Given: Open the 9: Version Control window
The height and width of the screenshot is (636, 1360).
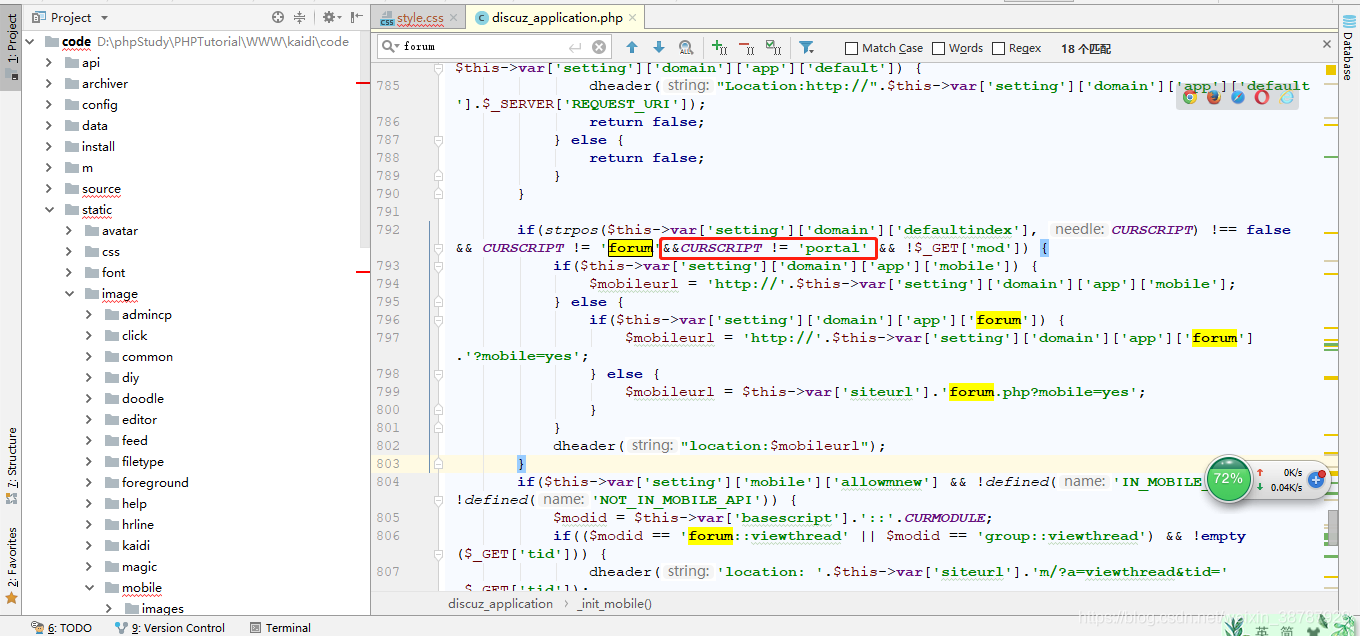Looking at the screenshot, I should pos(170,628).
